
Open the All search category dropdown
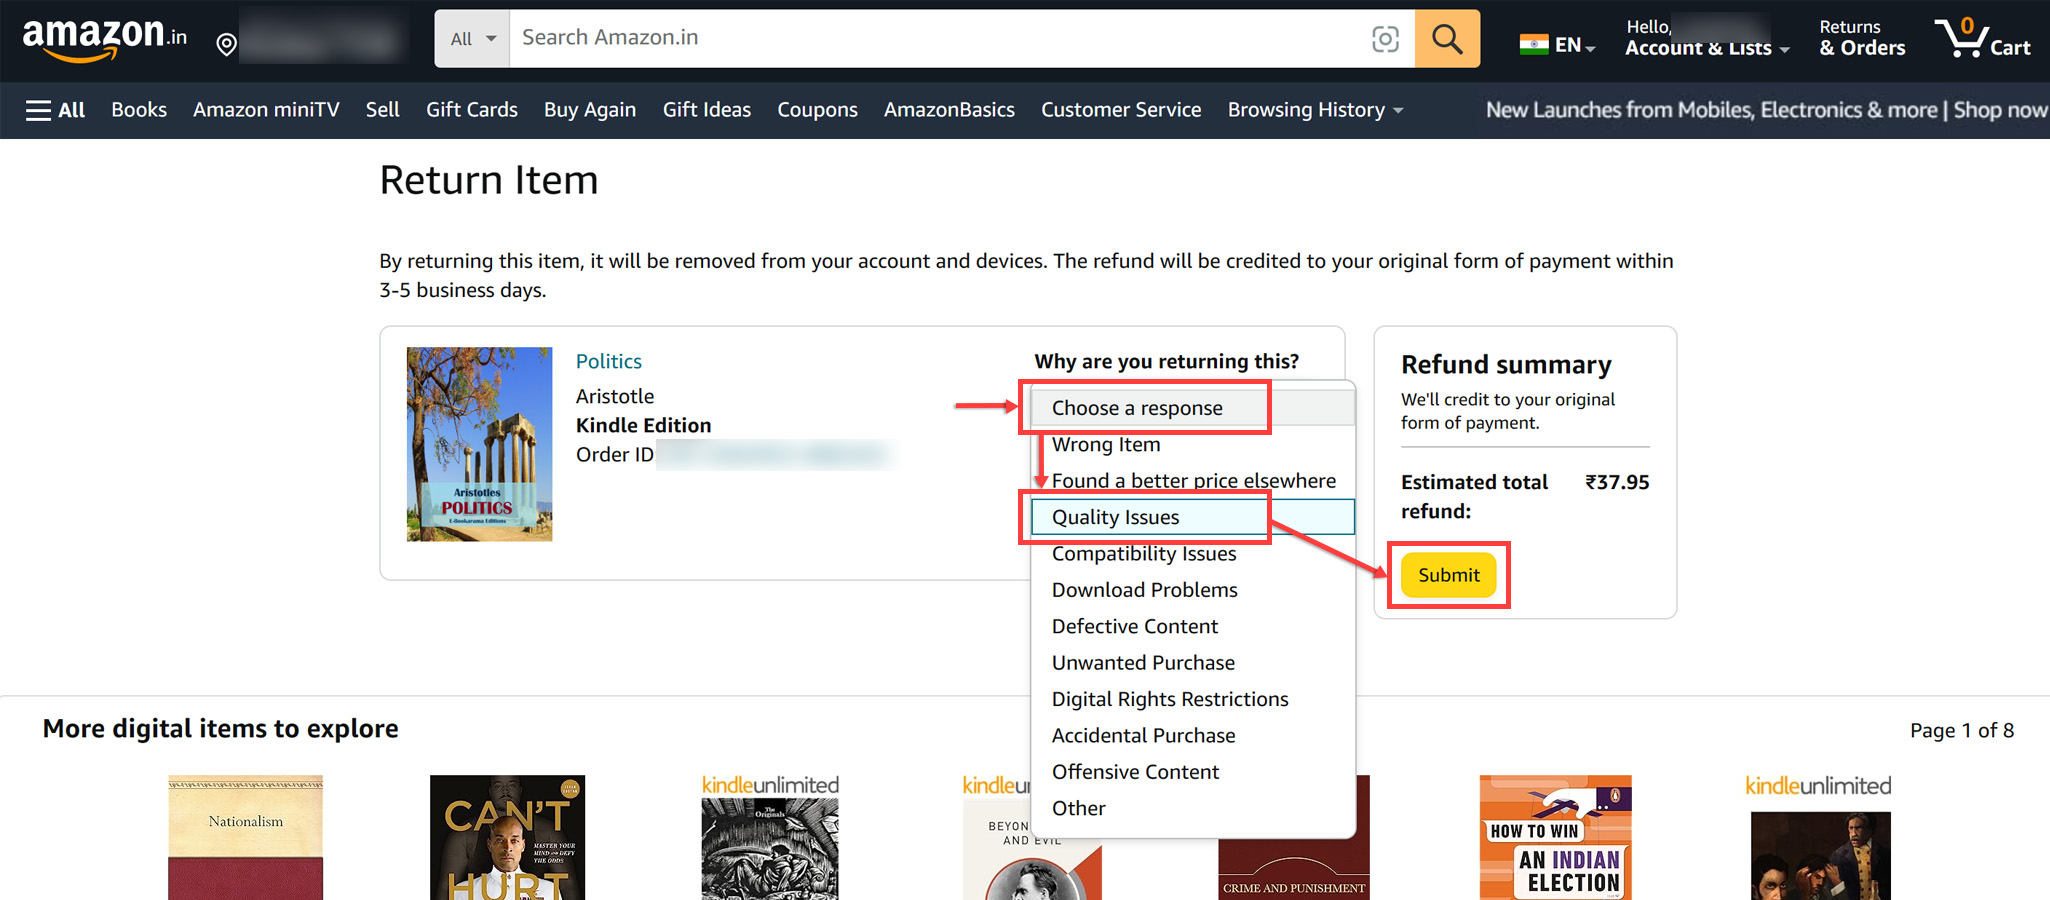tap(472, 39)
